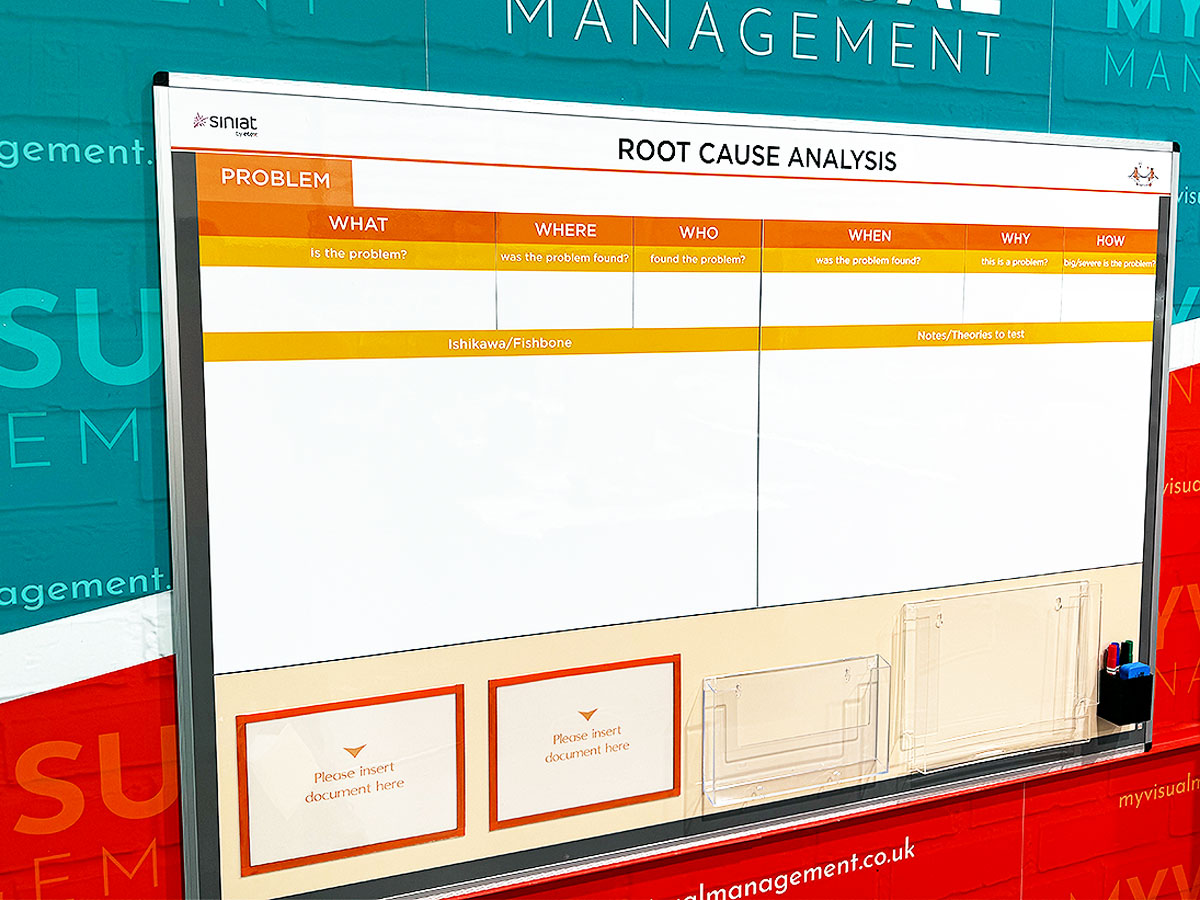Image resolution: width=1200 pixels, height=900 pixels.
Task: Click the WHY column header
Action: click(x=1015, y=239)
